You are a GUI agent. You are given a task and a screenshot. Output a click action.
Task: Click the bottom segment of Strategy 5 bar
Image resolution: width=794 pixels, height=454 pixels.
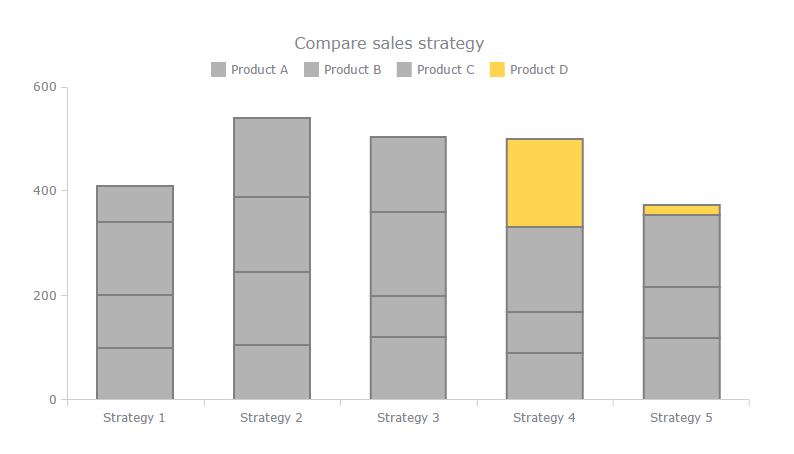[x=681, y=368]
